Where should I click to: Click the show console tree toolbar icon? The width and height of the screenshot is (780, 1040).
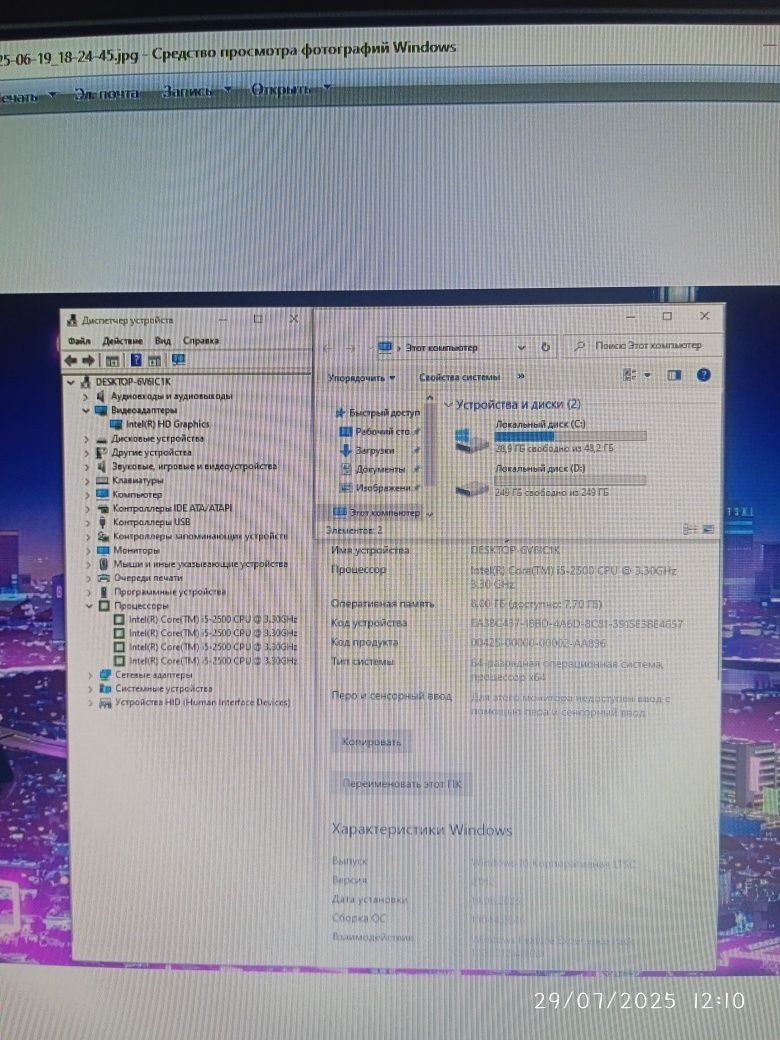coord(112,361)
